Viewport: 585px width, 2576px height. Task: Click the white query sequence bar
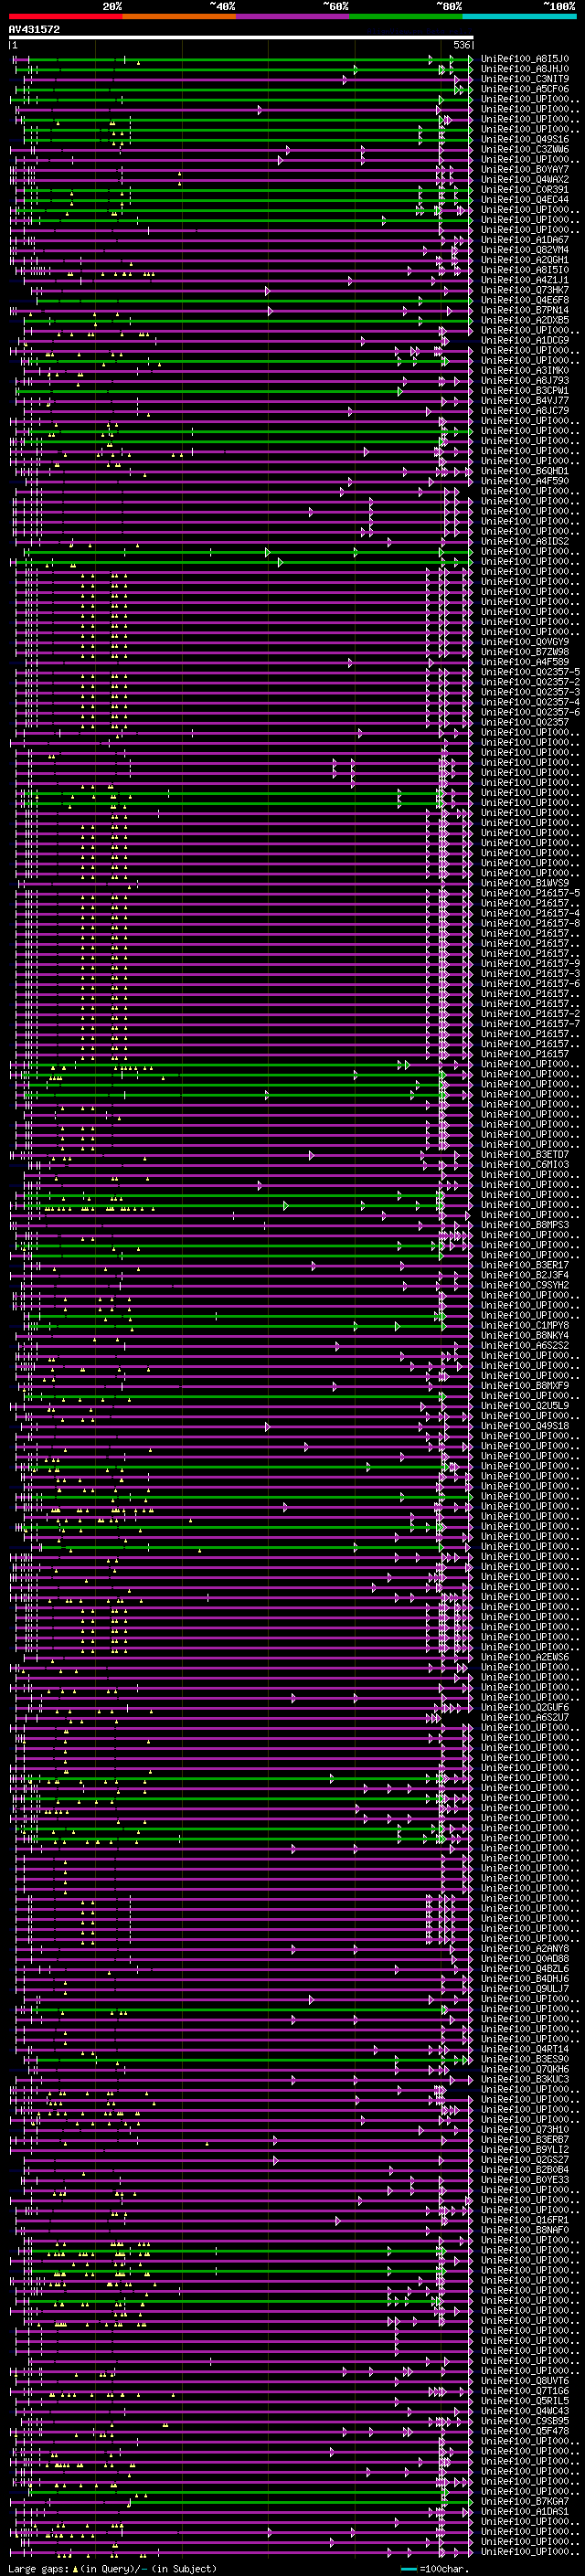pos(241,38)
